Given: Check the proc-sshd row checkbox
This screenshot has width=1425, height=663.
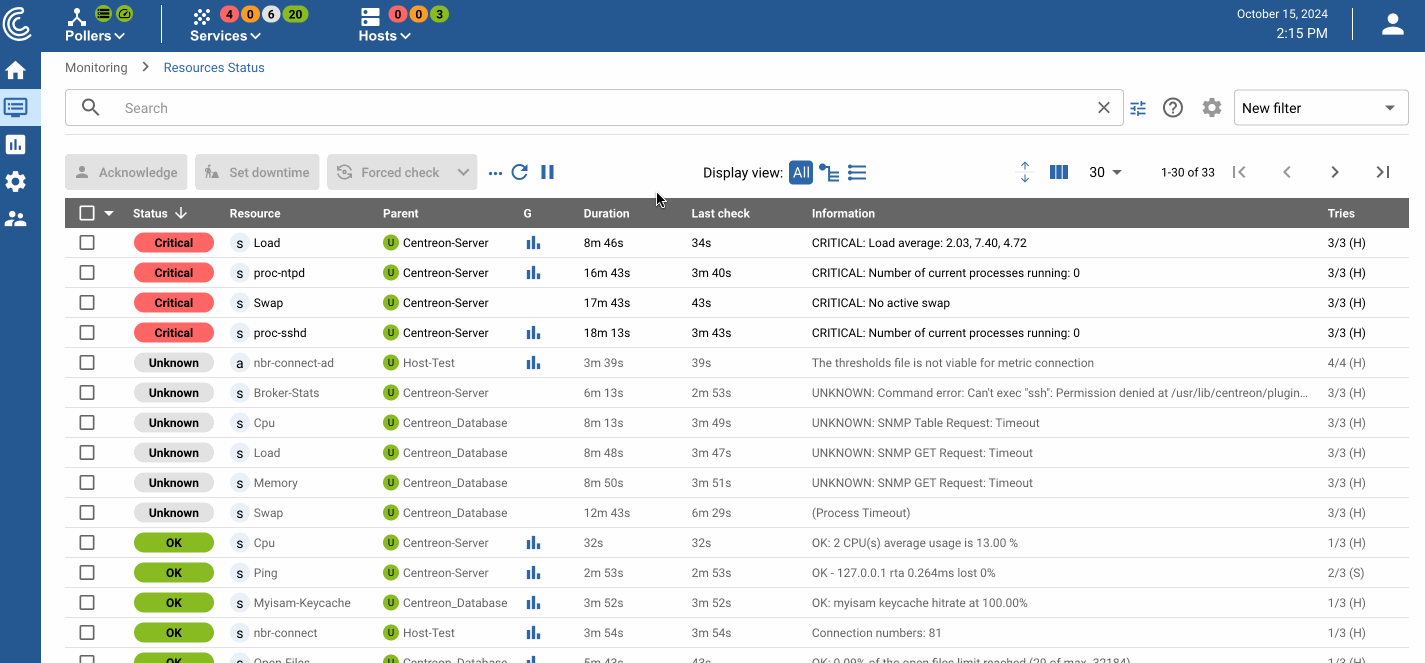Looking at the screenshot, I should tap(87, 333).
